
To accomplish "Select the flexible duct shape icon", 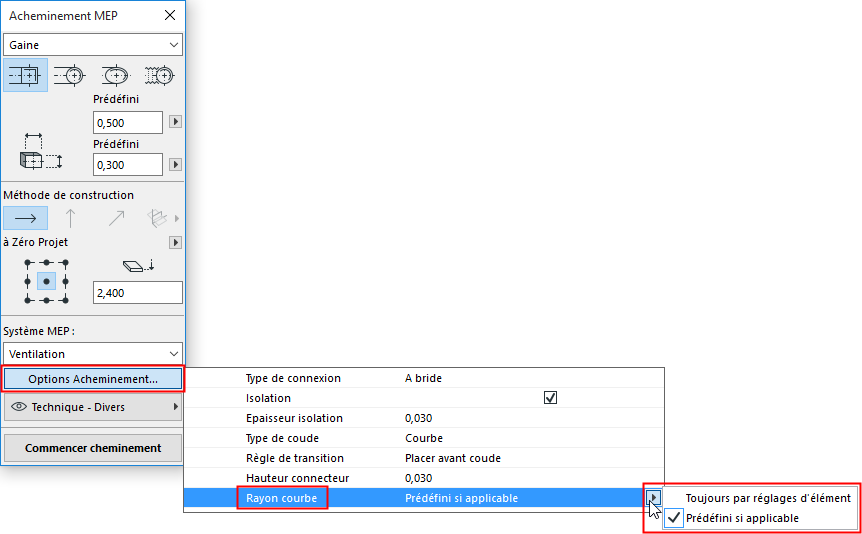I will (x=159, y=75).
